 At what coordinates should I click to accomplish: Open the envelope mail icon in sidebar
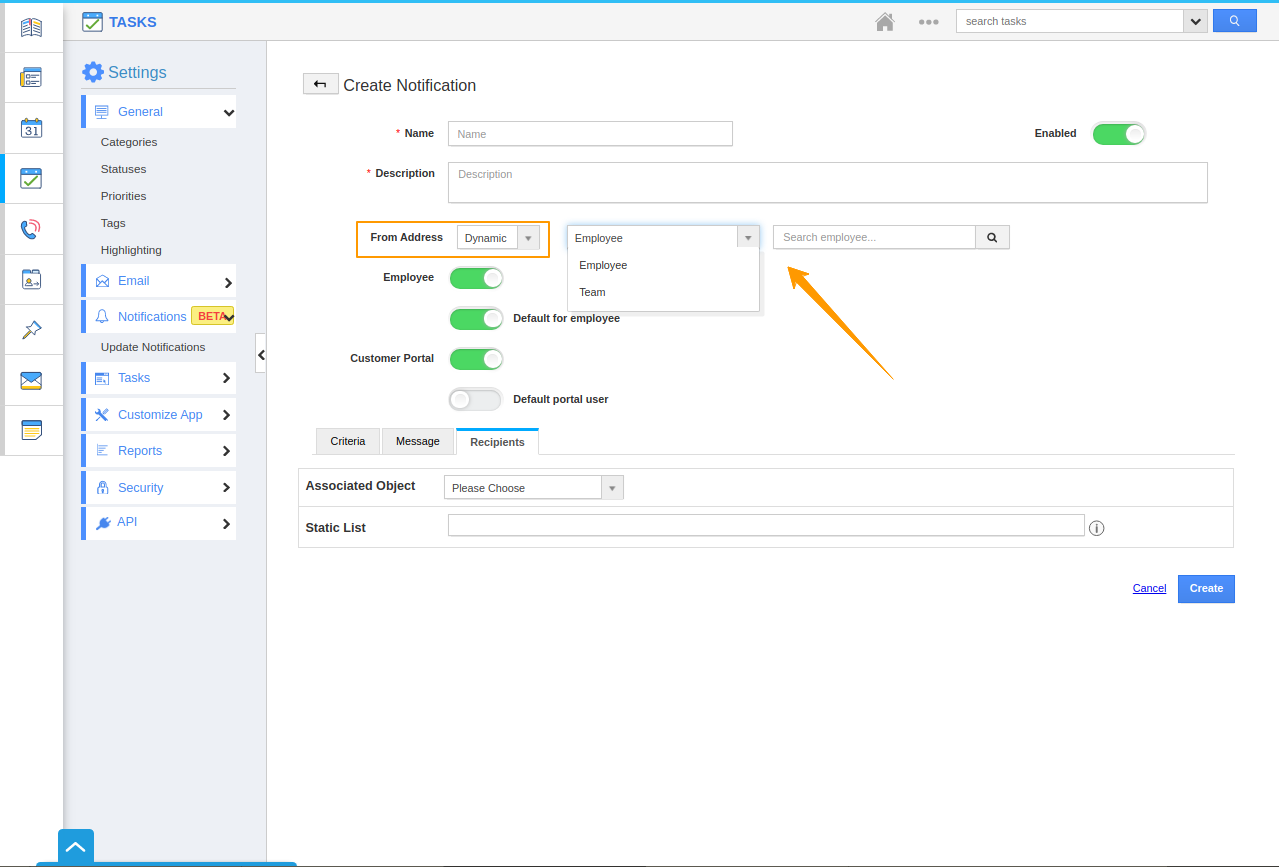point(31,380)
